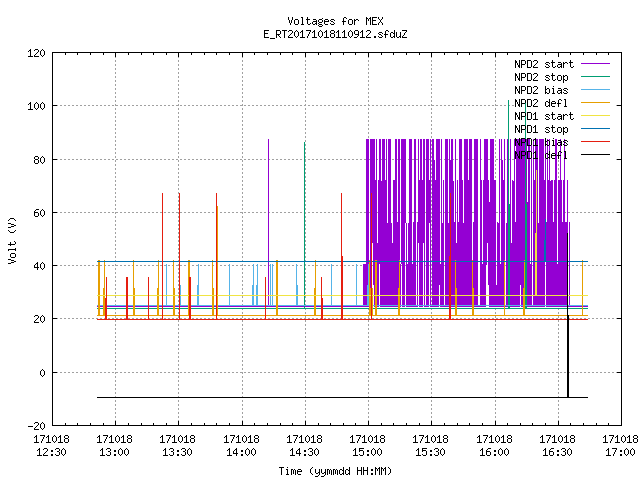Click the green NPD2 stop legend line
This screenshot has width=640, height=480.
pyautogui.click(x=596, y=77)
